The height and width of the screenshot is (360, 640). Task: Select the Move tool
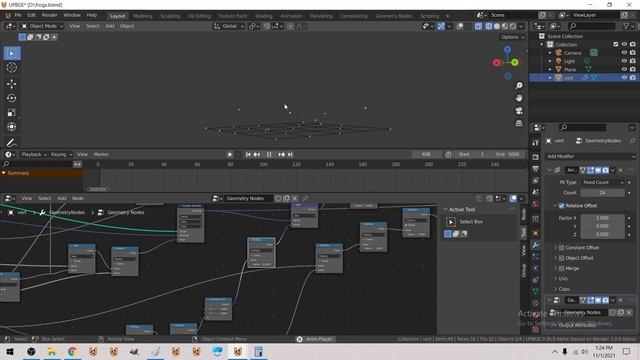coord(11,84)
